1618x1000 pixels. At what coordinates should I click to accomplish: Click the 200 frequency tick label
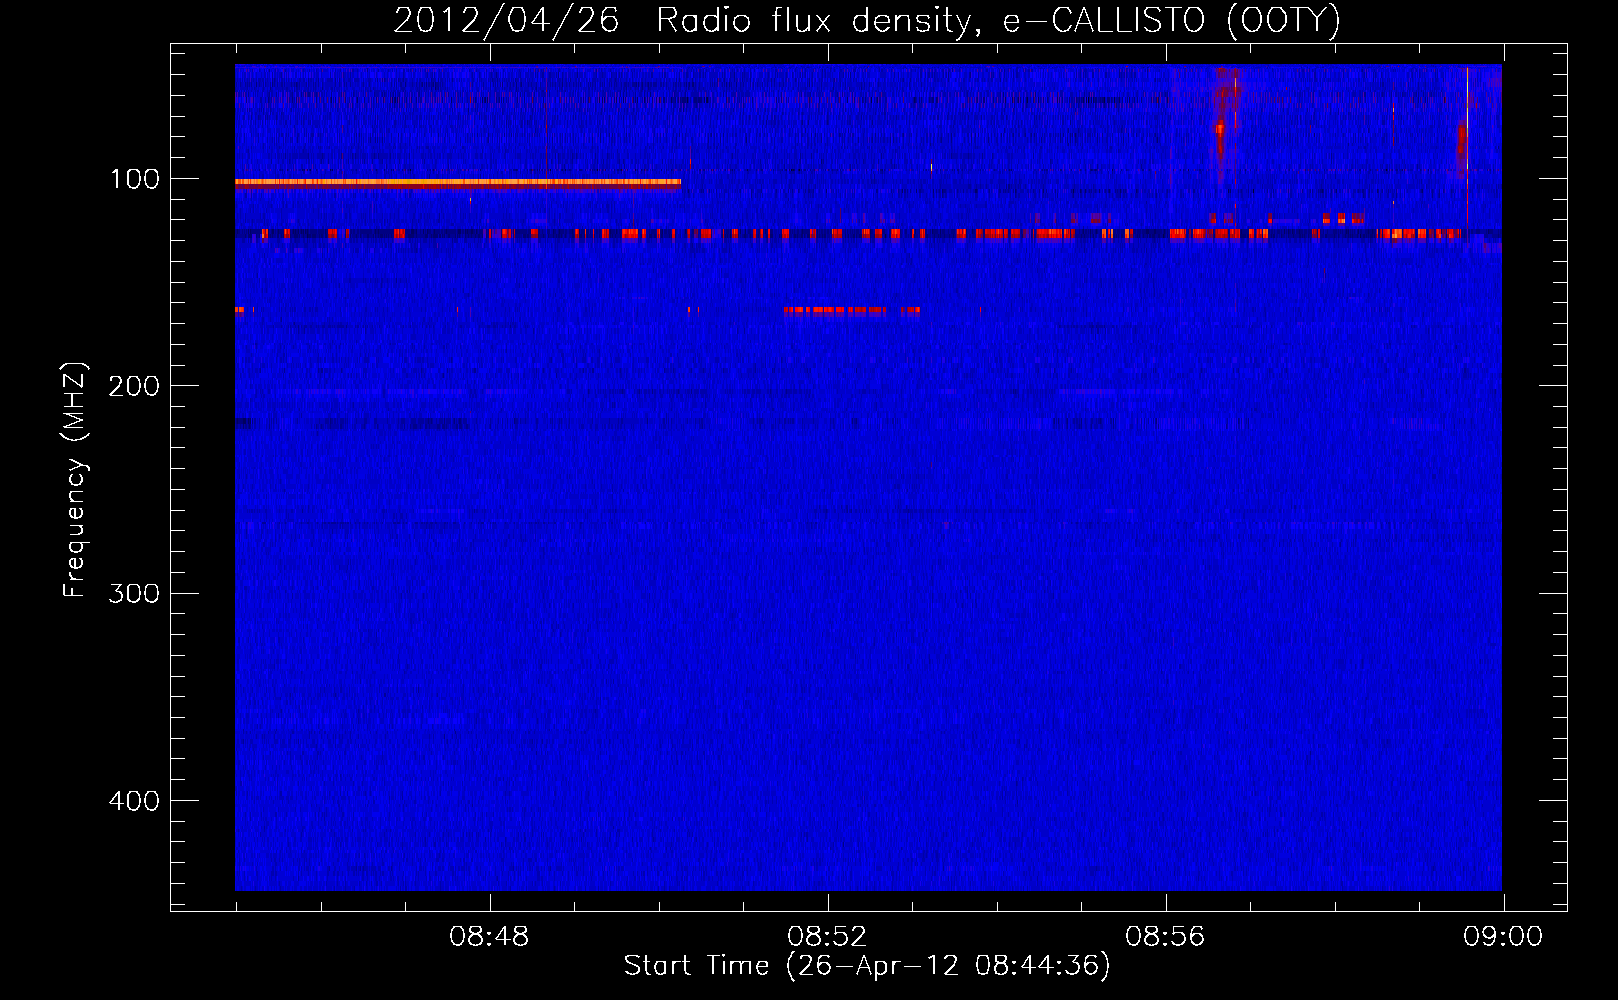(134, 386)
